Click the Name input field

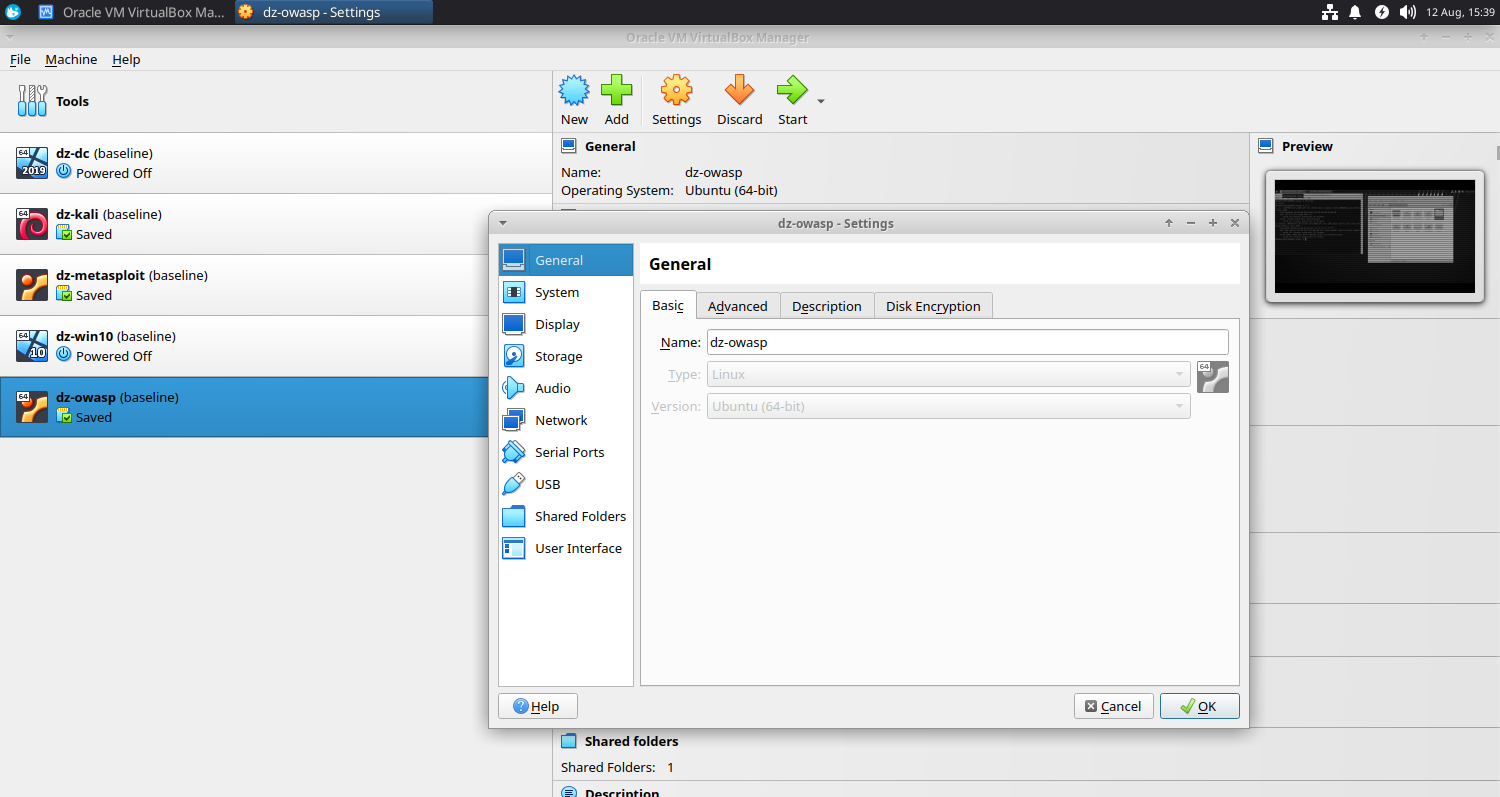tap(967, 342)
